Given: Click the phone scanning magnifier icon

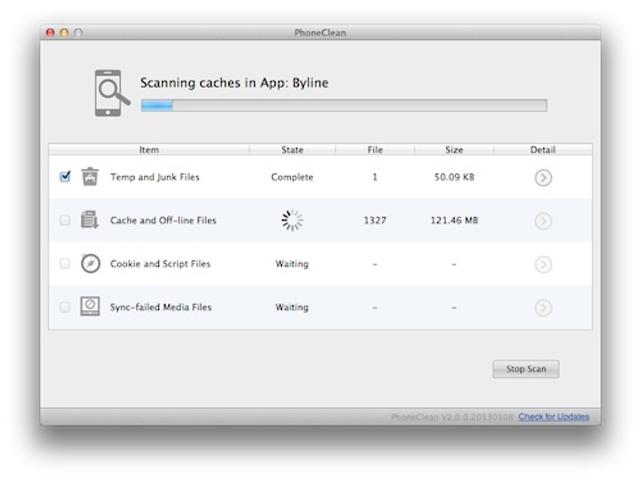Looking at the screenshot, I should (x=112, y=93).
